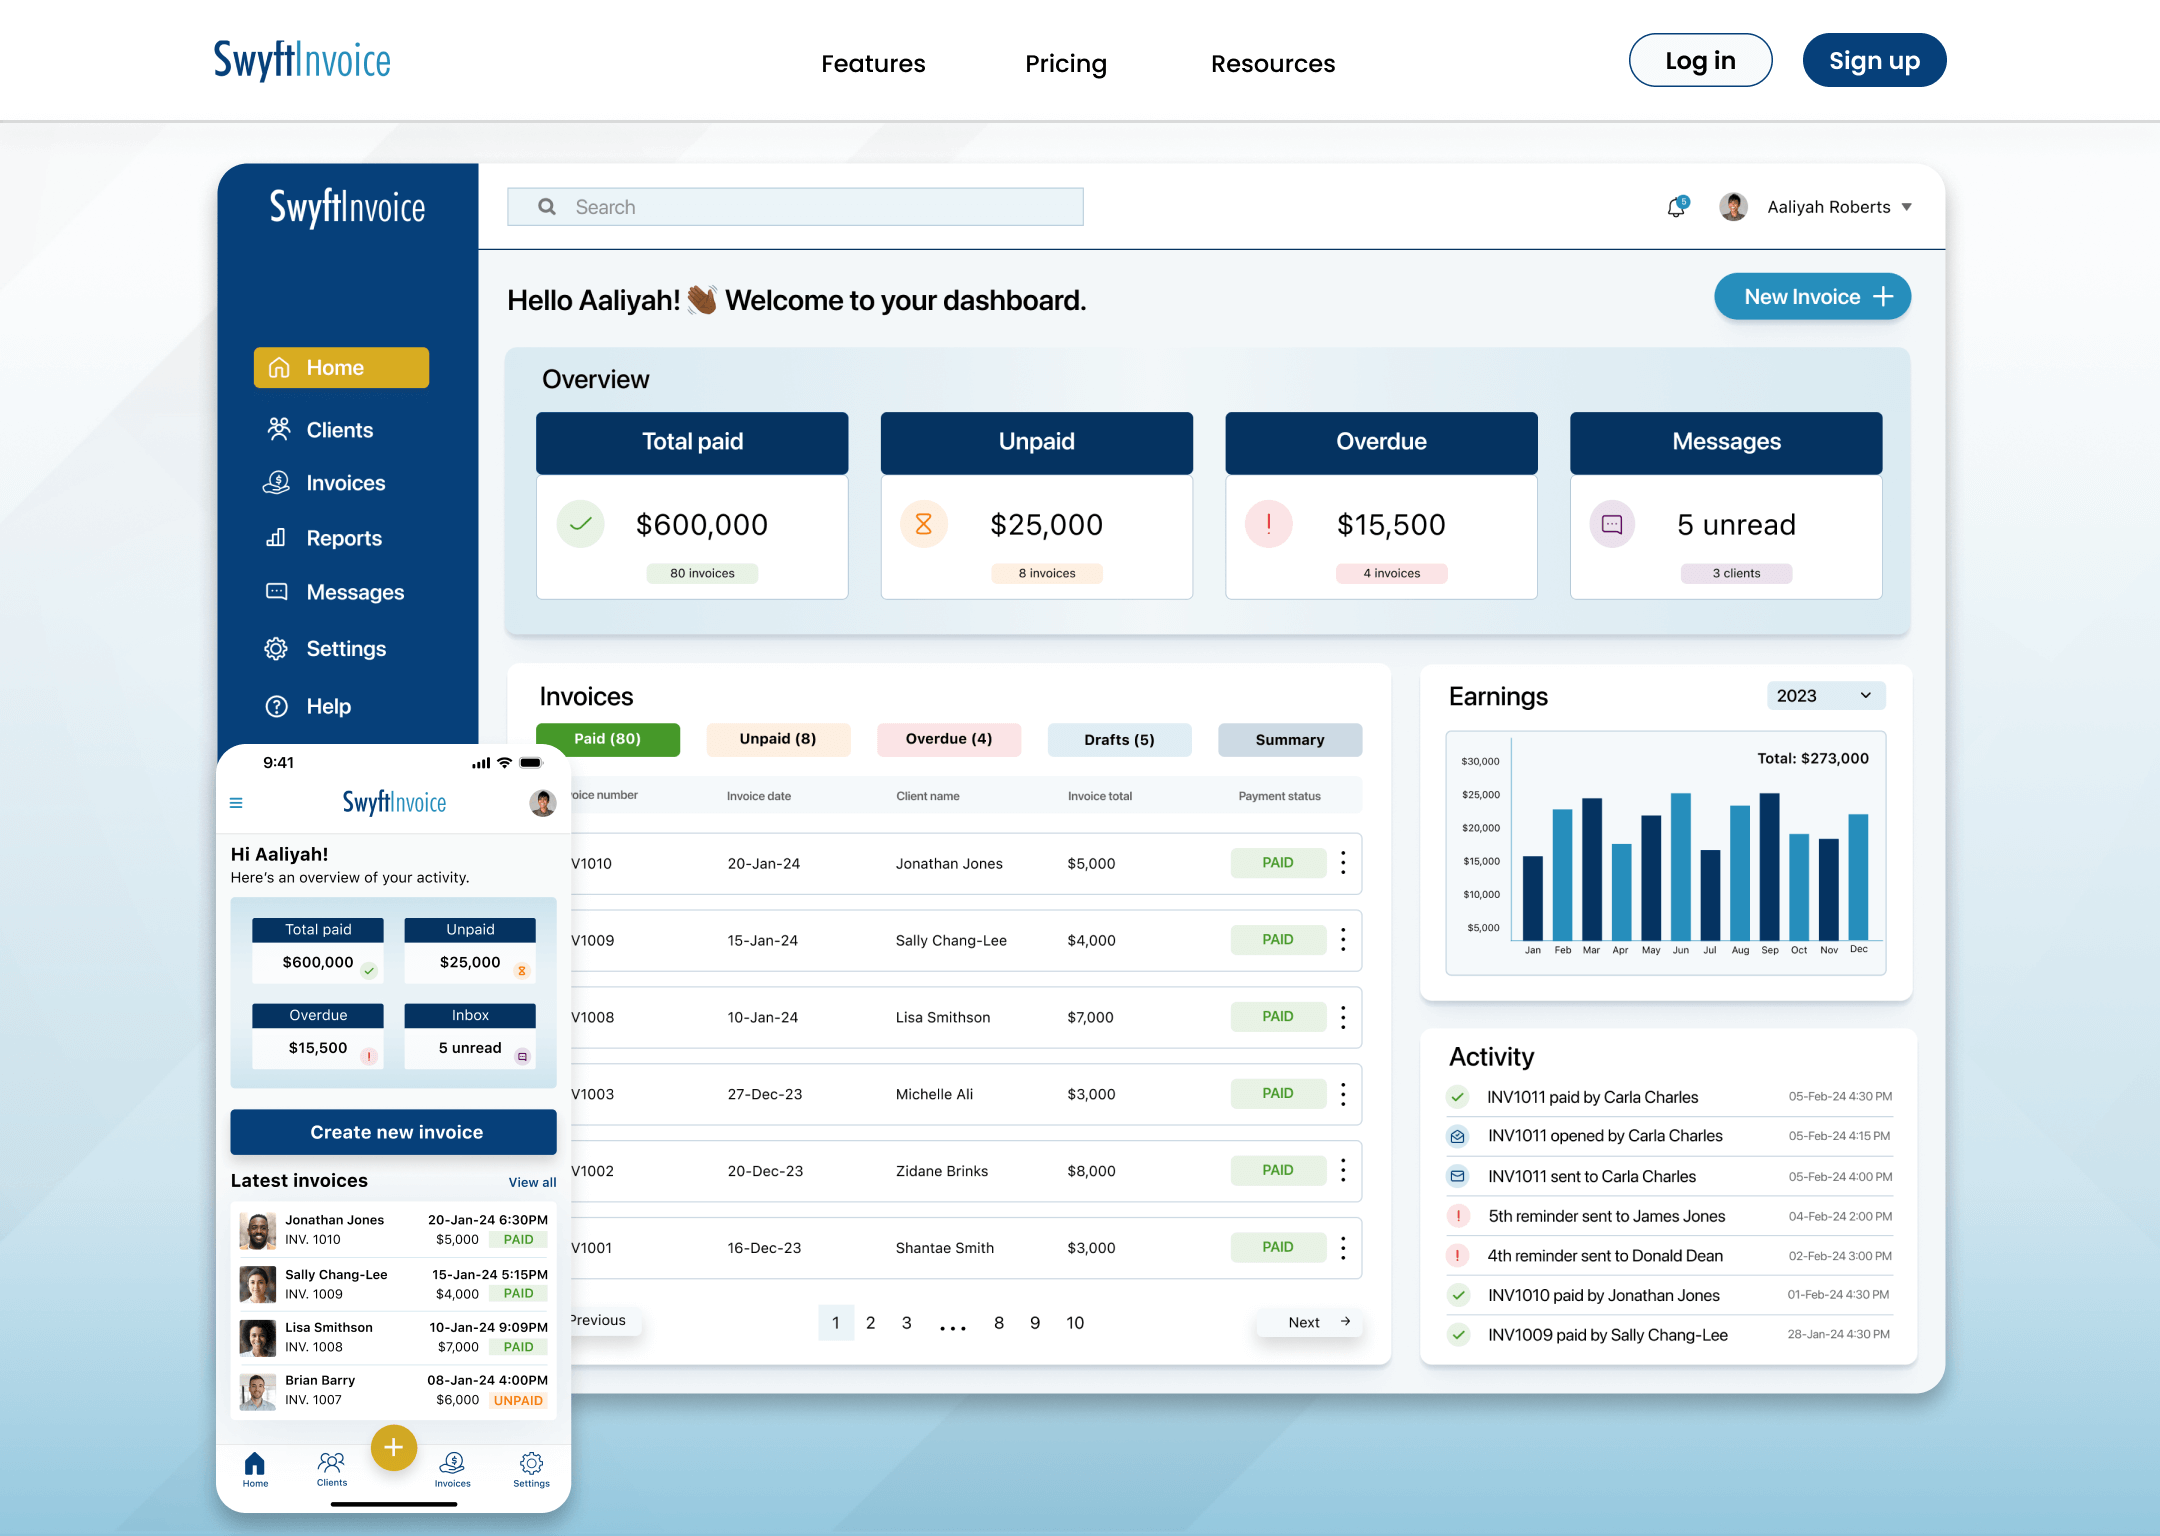Tap the Home icon in the mobile bottom bar
2160x1536 pixels.
[255, 1470]
